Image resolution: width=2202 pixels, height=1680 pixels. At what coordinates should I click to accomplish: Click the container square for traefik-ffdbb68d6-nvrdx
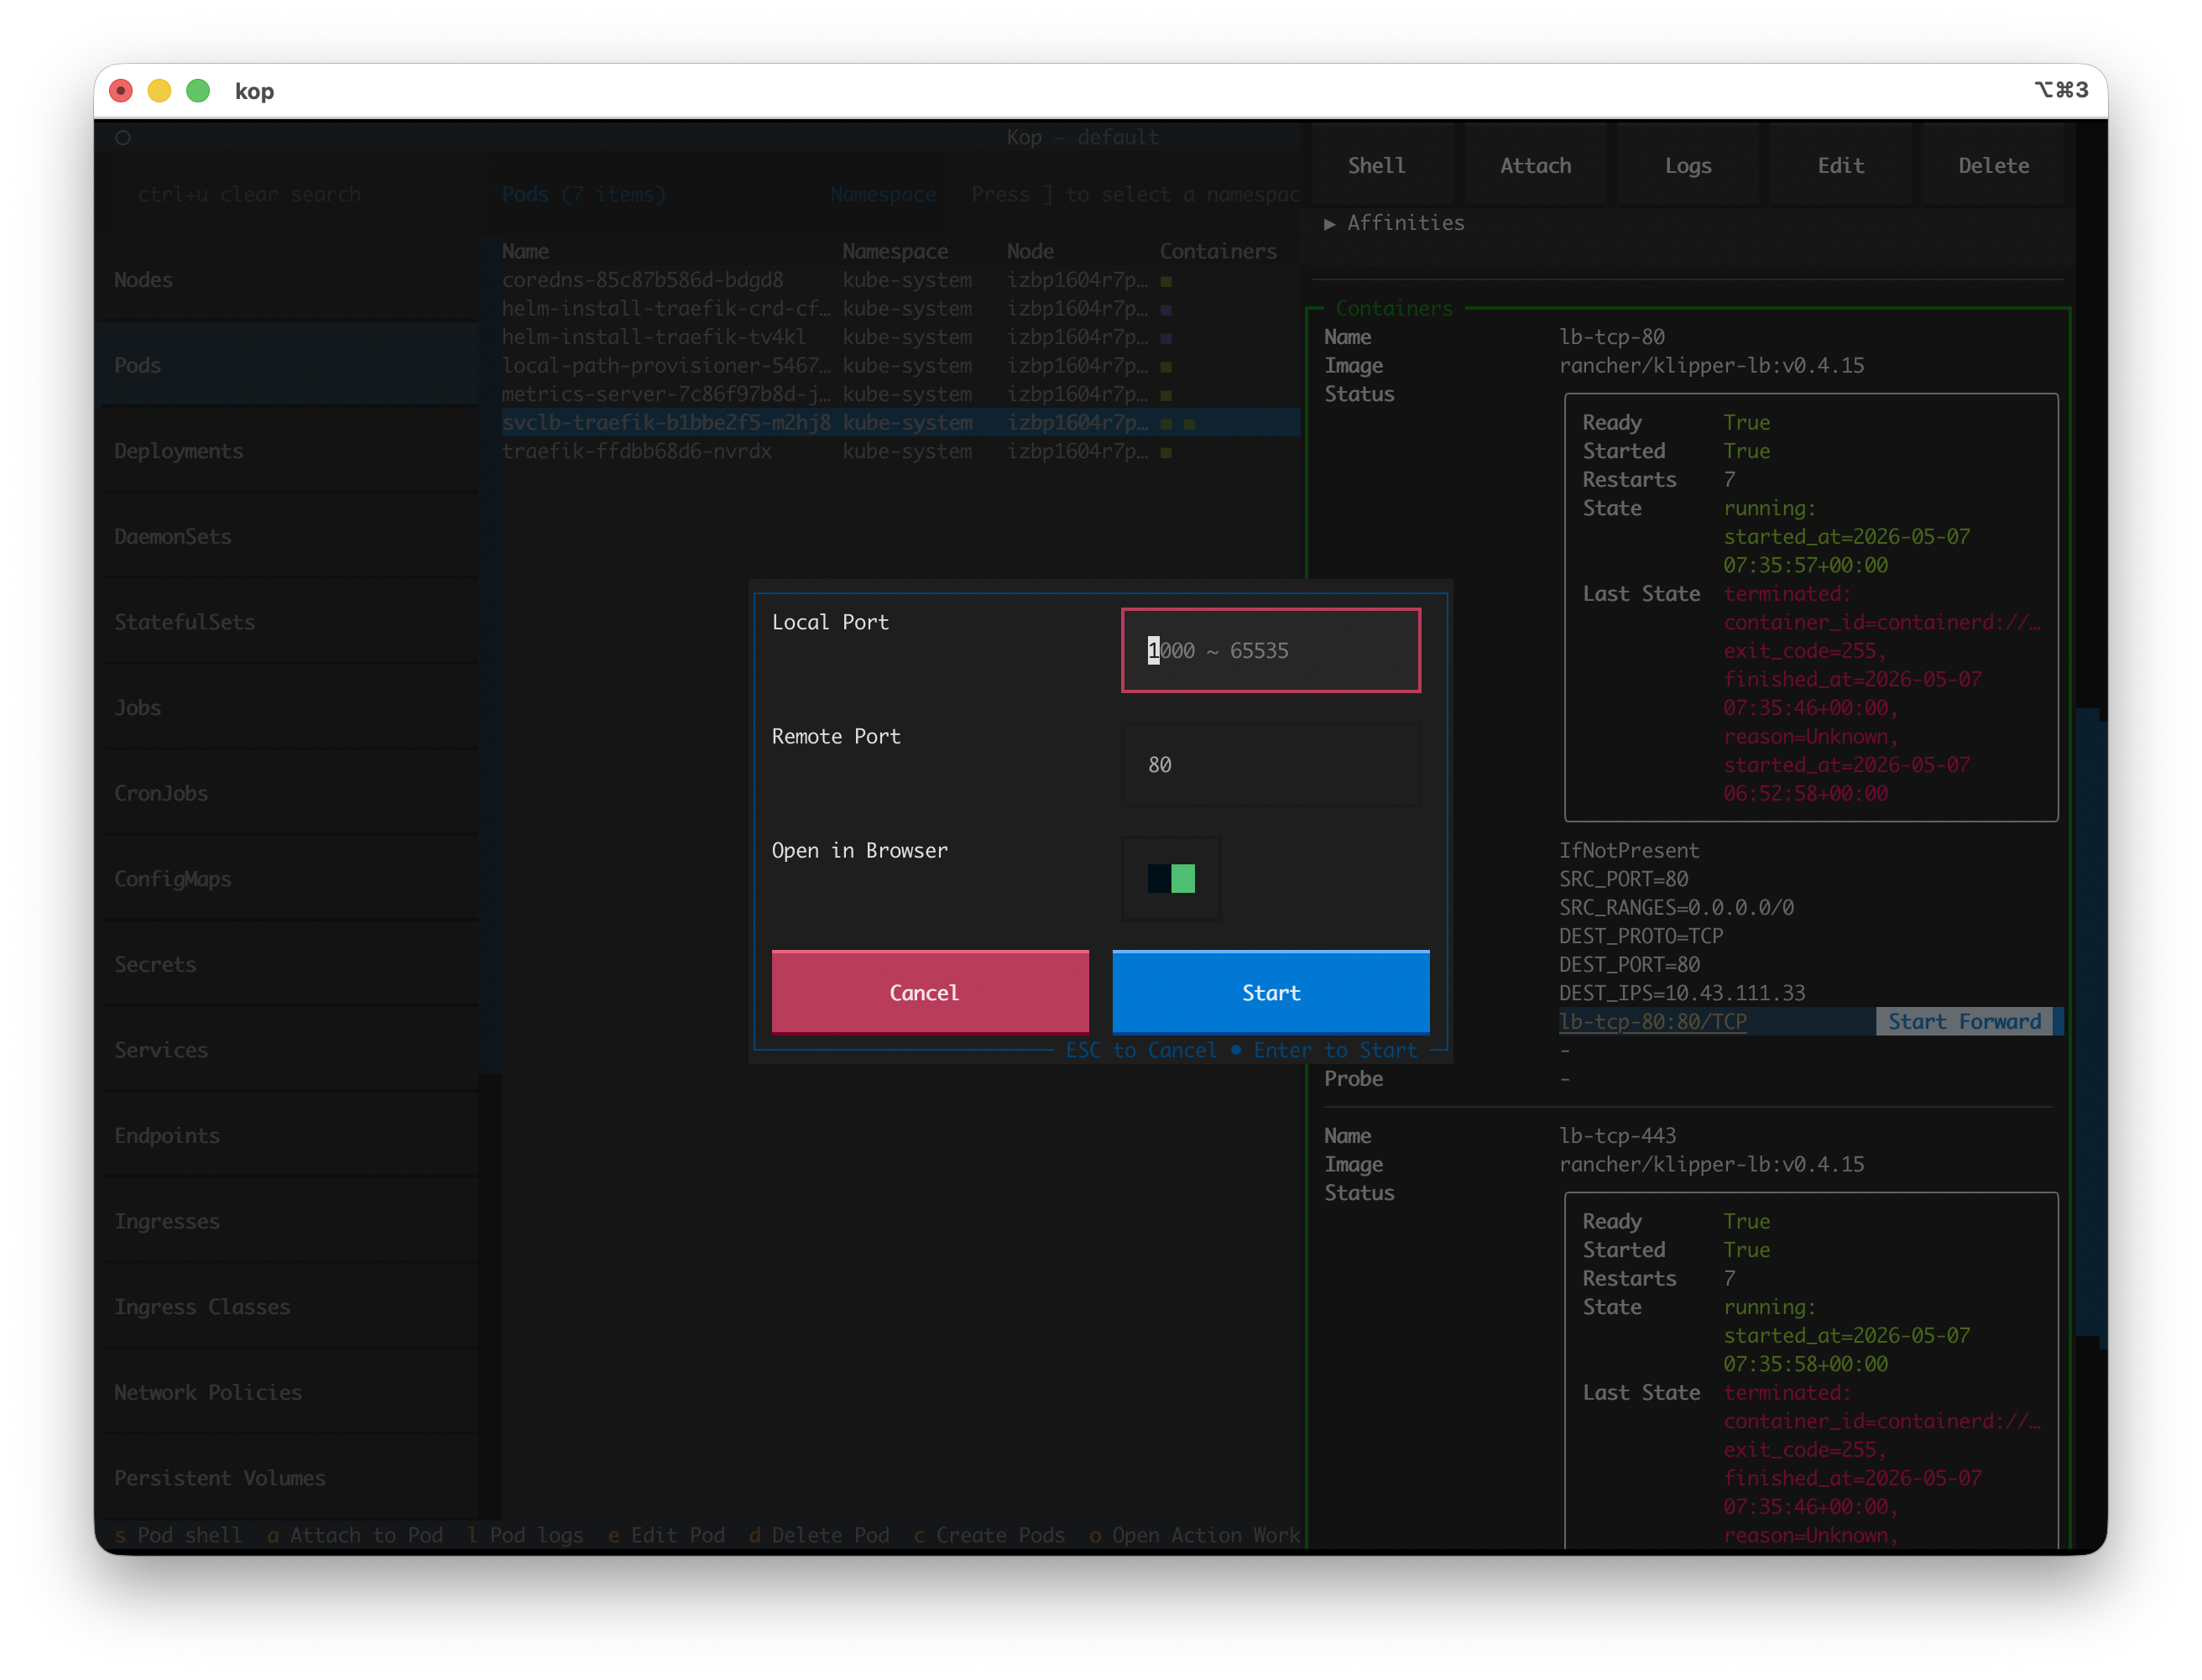tap(1166, 452)
